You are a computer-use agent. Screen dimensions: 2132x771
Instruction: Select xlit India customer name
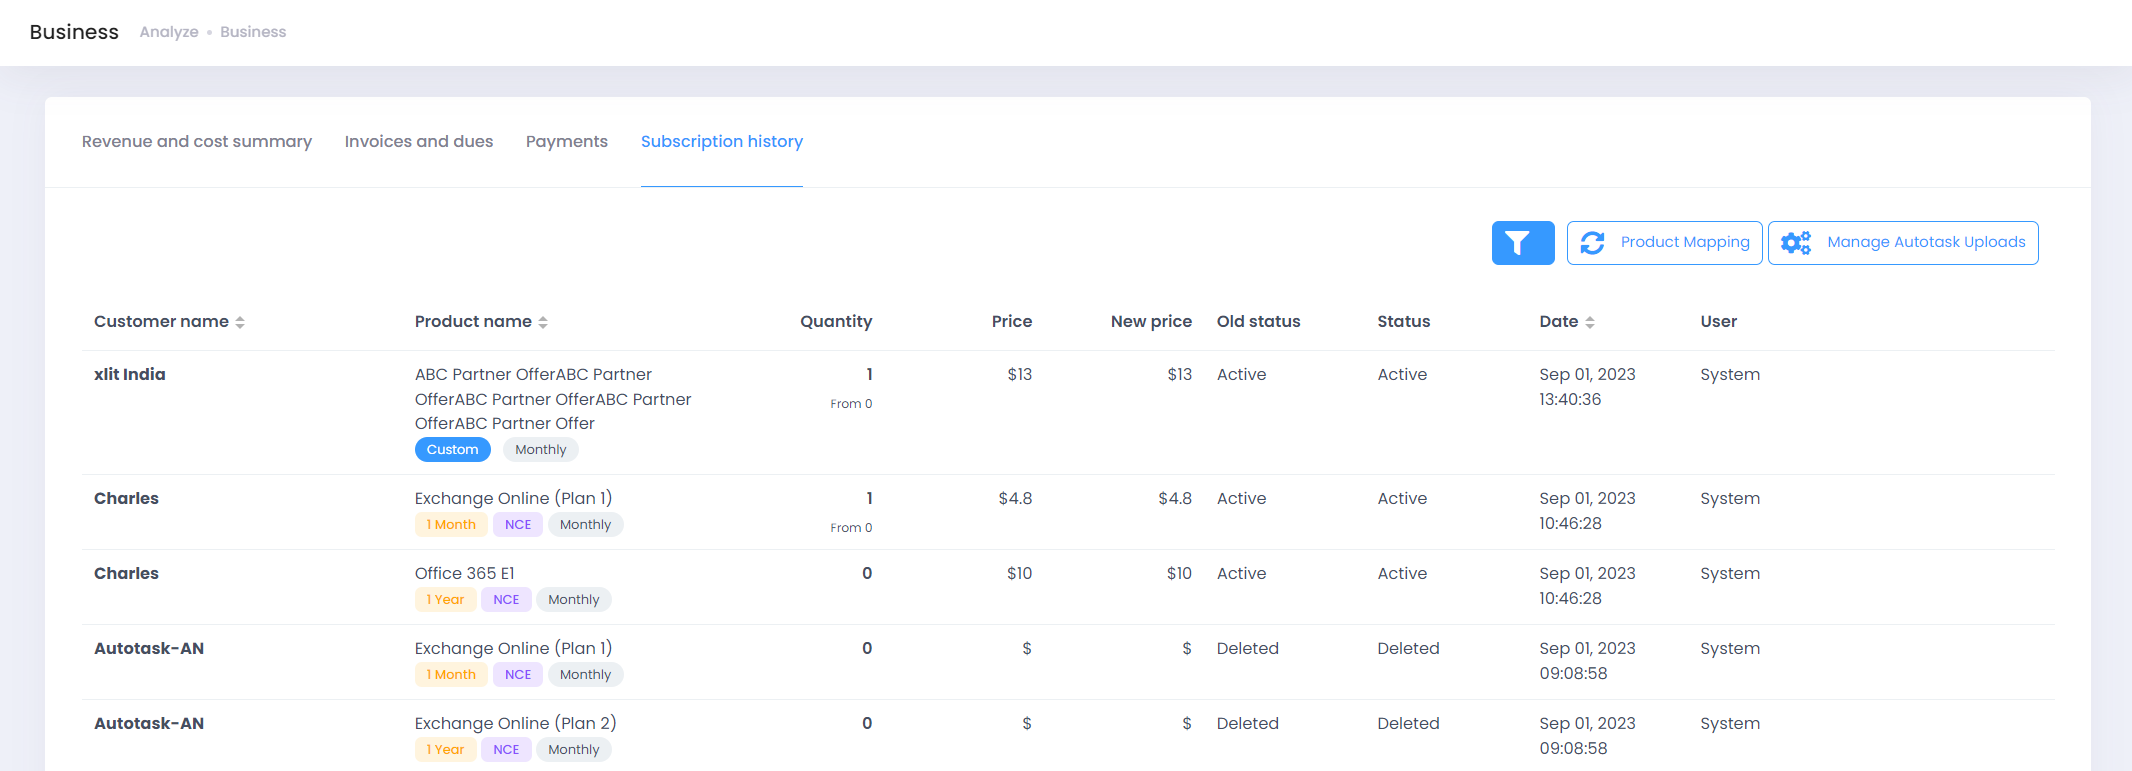(x=130, y=374)
